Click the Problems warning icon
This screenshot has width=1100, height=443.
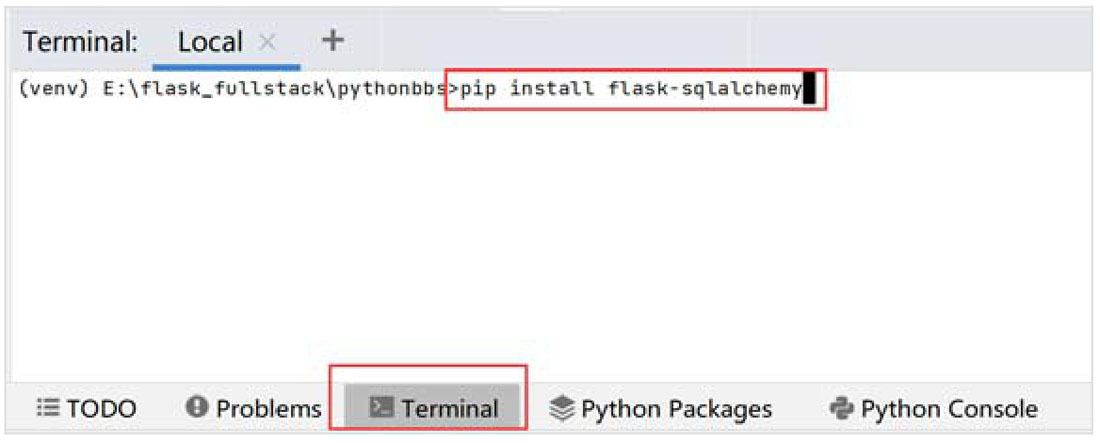click(199, 407)
